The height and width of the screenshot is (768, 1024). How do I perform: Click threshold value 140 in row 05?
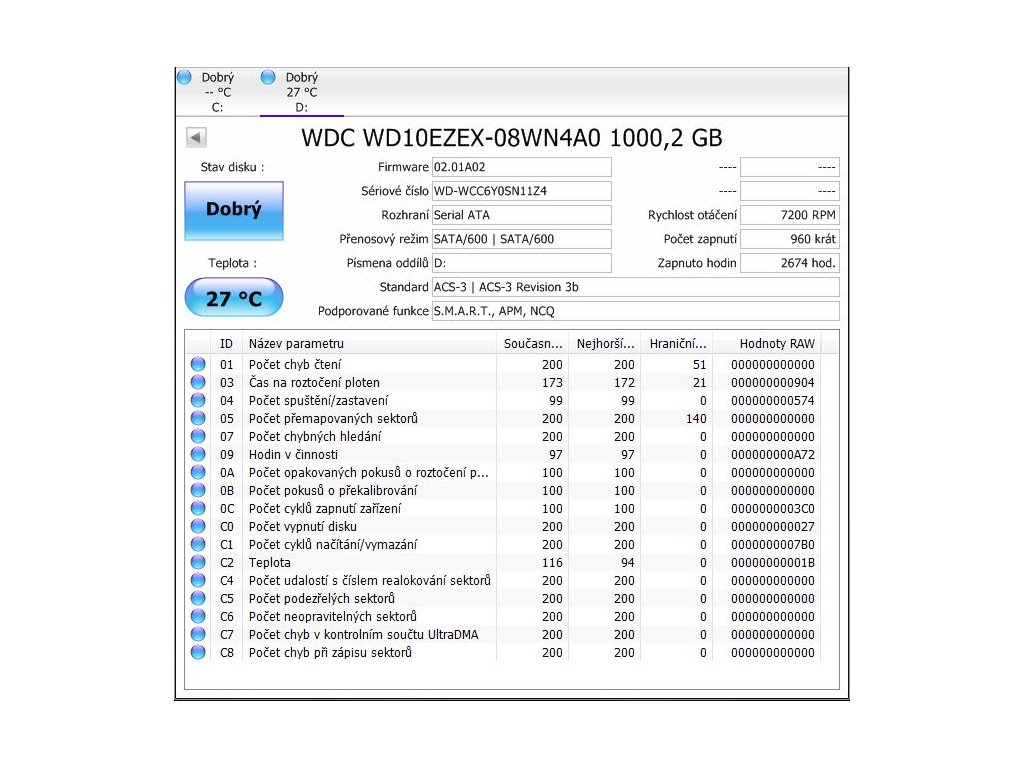coord(696,419)
